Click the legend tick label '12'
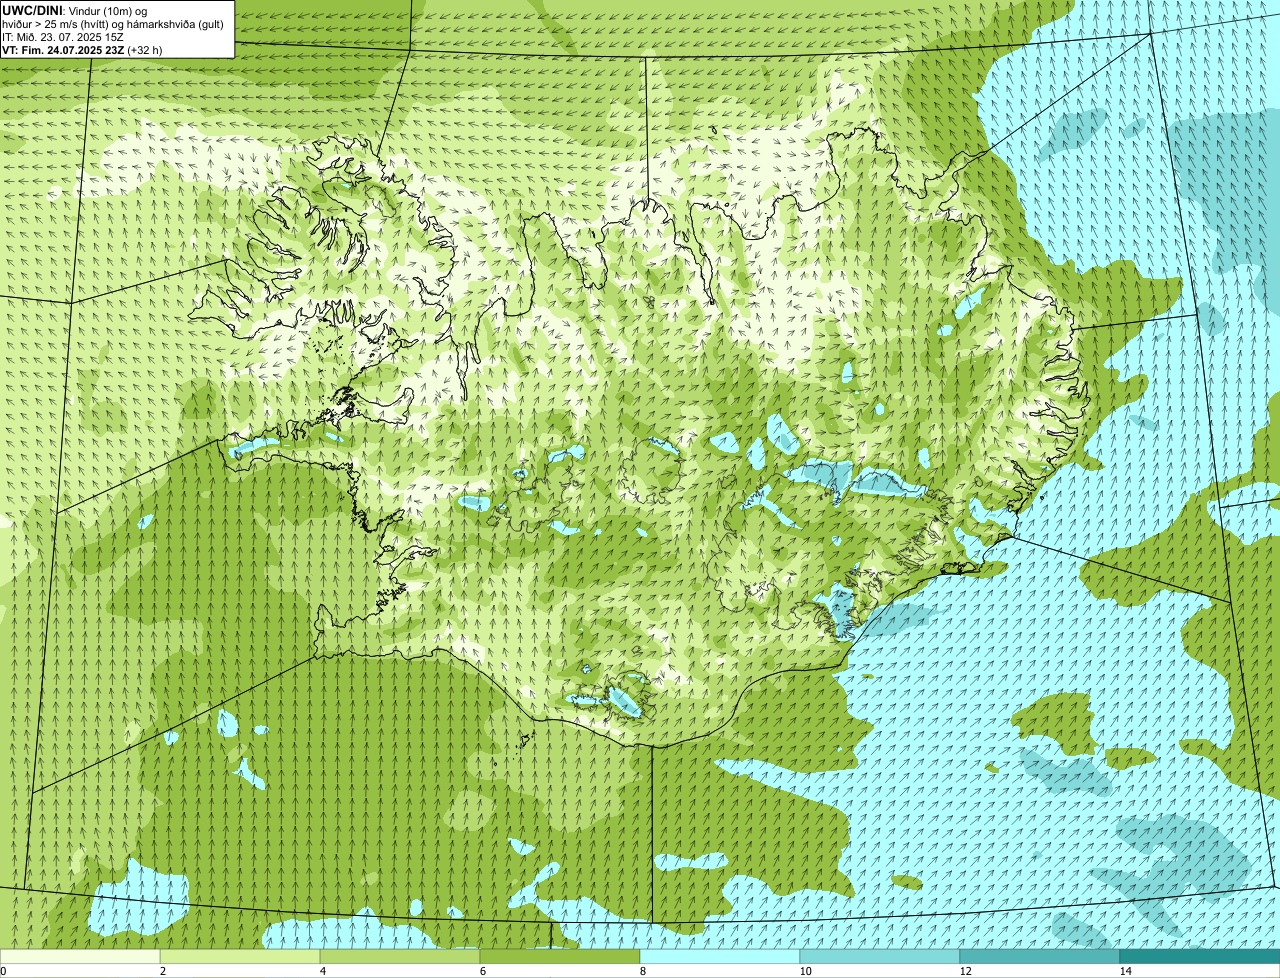Viewport: 1280px width, 978px height. pos(965,971)
